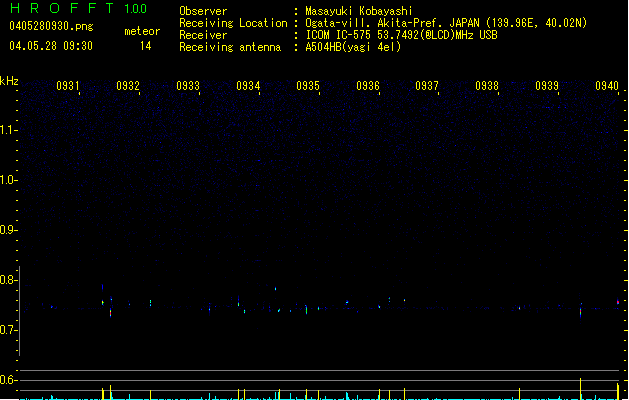Click the kHz axis unit label
629x400 pixels.
(9, 81)
